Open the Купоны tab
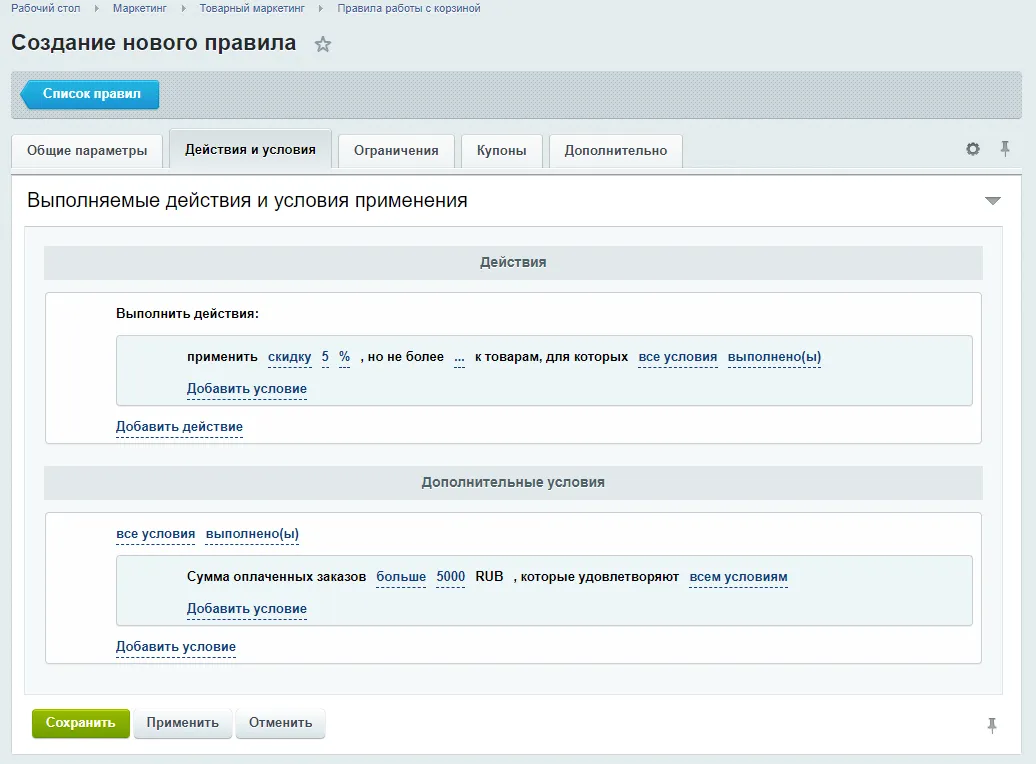The image size is (1036, 764). click(501, 150)
